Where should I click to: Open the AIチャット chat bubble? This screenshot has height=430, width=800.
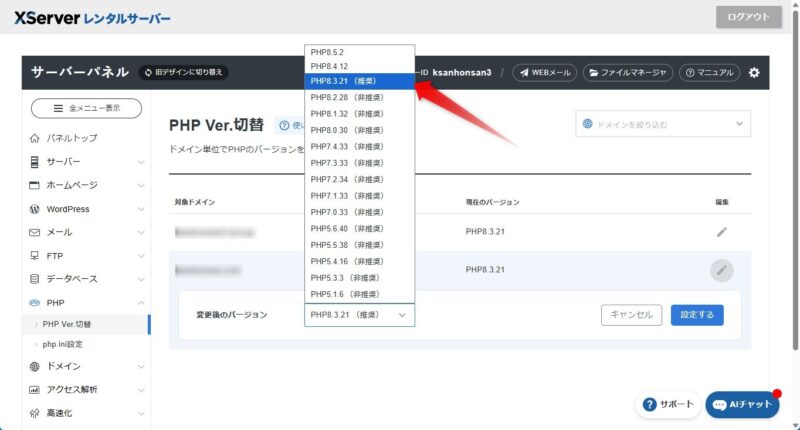pyautogui.click(x=742, y=404)
